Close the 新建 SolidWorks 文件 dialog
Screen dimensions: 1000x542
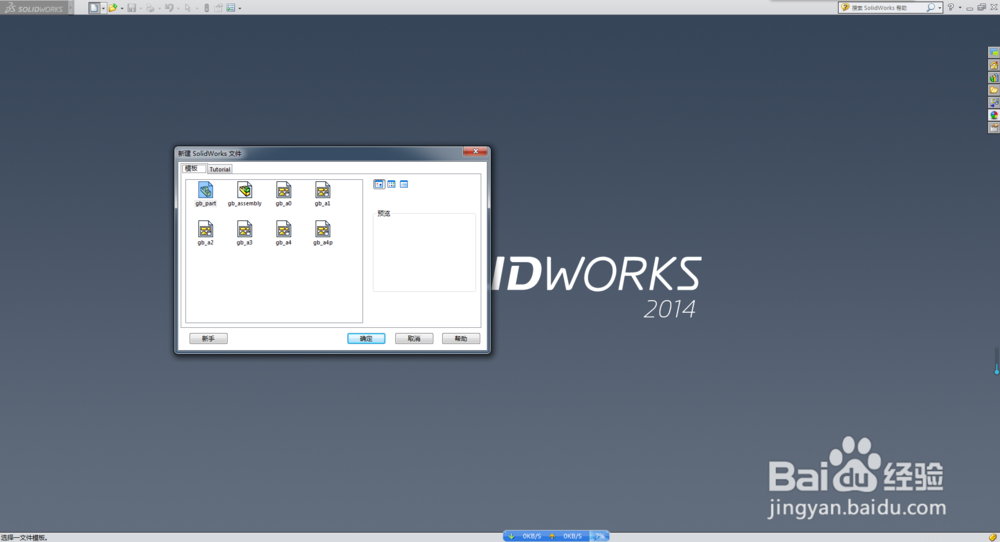pyautogui.click(x=475, y=151)
